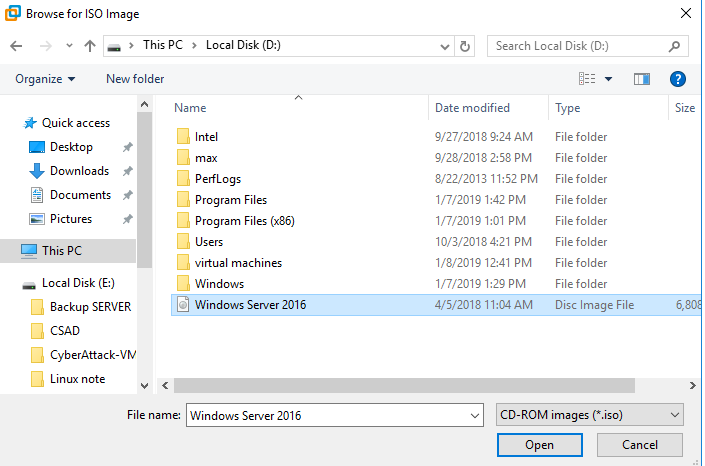This screenshot has height=466, width=705.
Task: Click the drive icon in address bar
Action: pyautogui.click(x=114, y=46)
